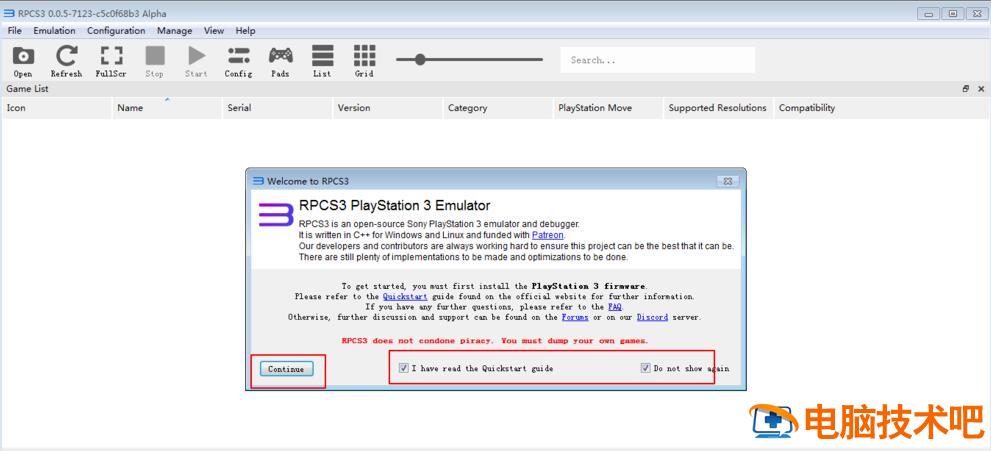Viewport: 991px width, 451px height.
Task: Adjust the icon size slider handle
Action: (x=420, y=60)
